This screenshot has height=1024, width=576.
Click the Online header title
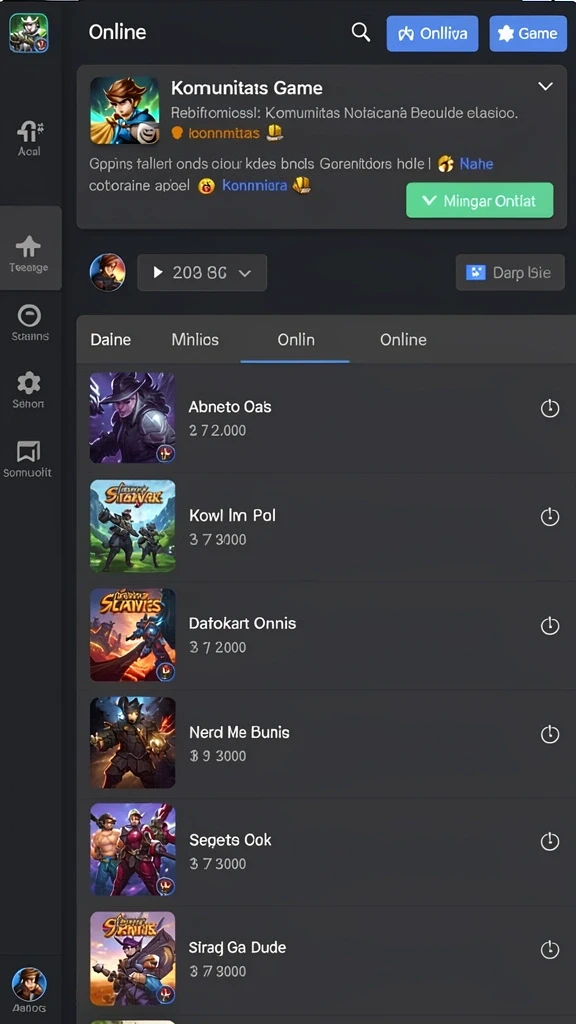pos(118,32)
